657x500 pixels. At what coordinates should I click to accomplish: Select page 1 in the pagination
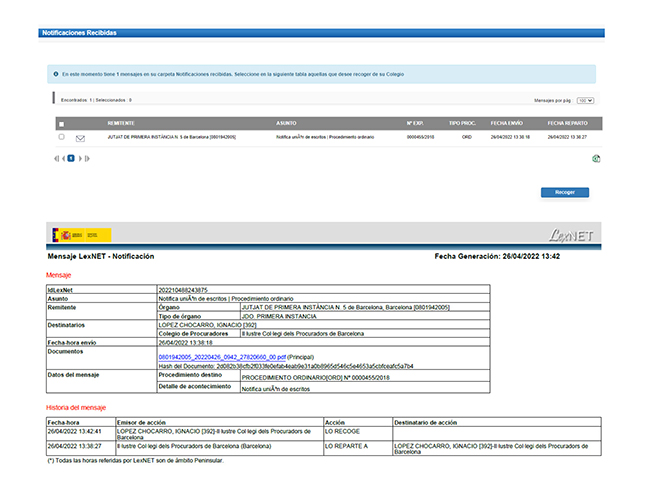click(71, 158)
